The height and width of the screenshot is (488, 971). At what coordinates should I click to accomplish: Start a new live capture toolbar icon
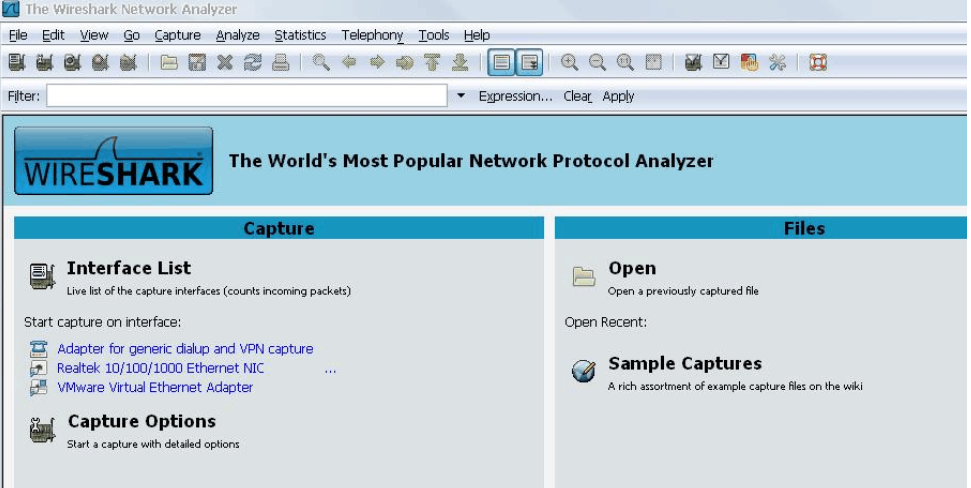(x=72, y=63)
